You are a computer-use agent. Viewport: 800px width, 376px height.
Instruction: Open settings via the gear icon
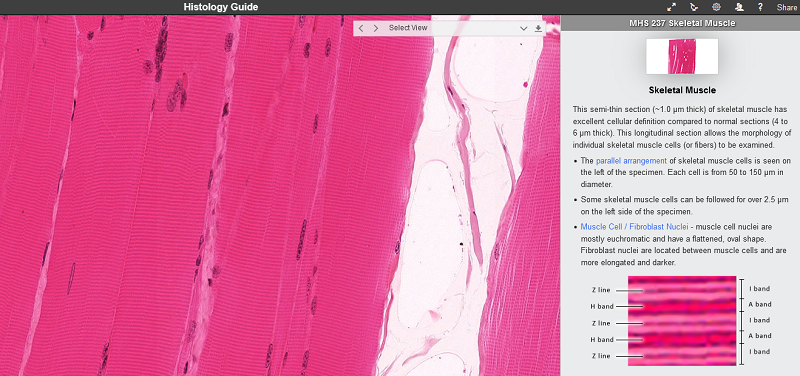coord(716,7)
